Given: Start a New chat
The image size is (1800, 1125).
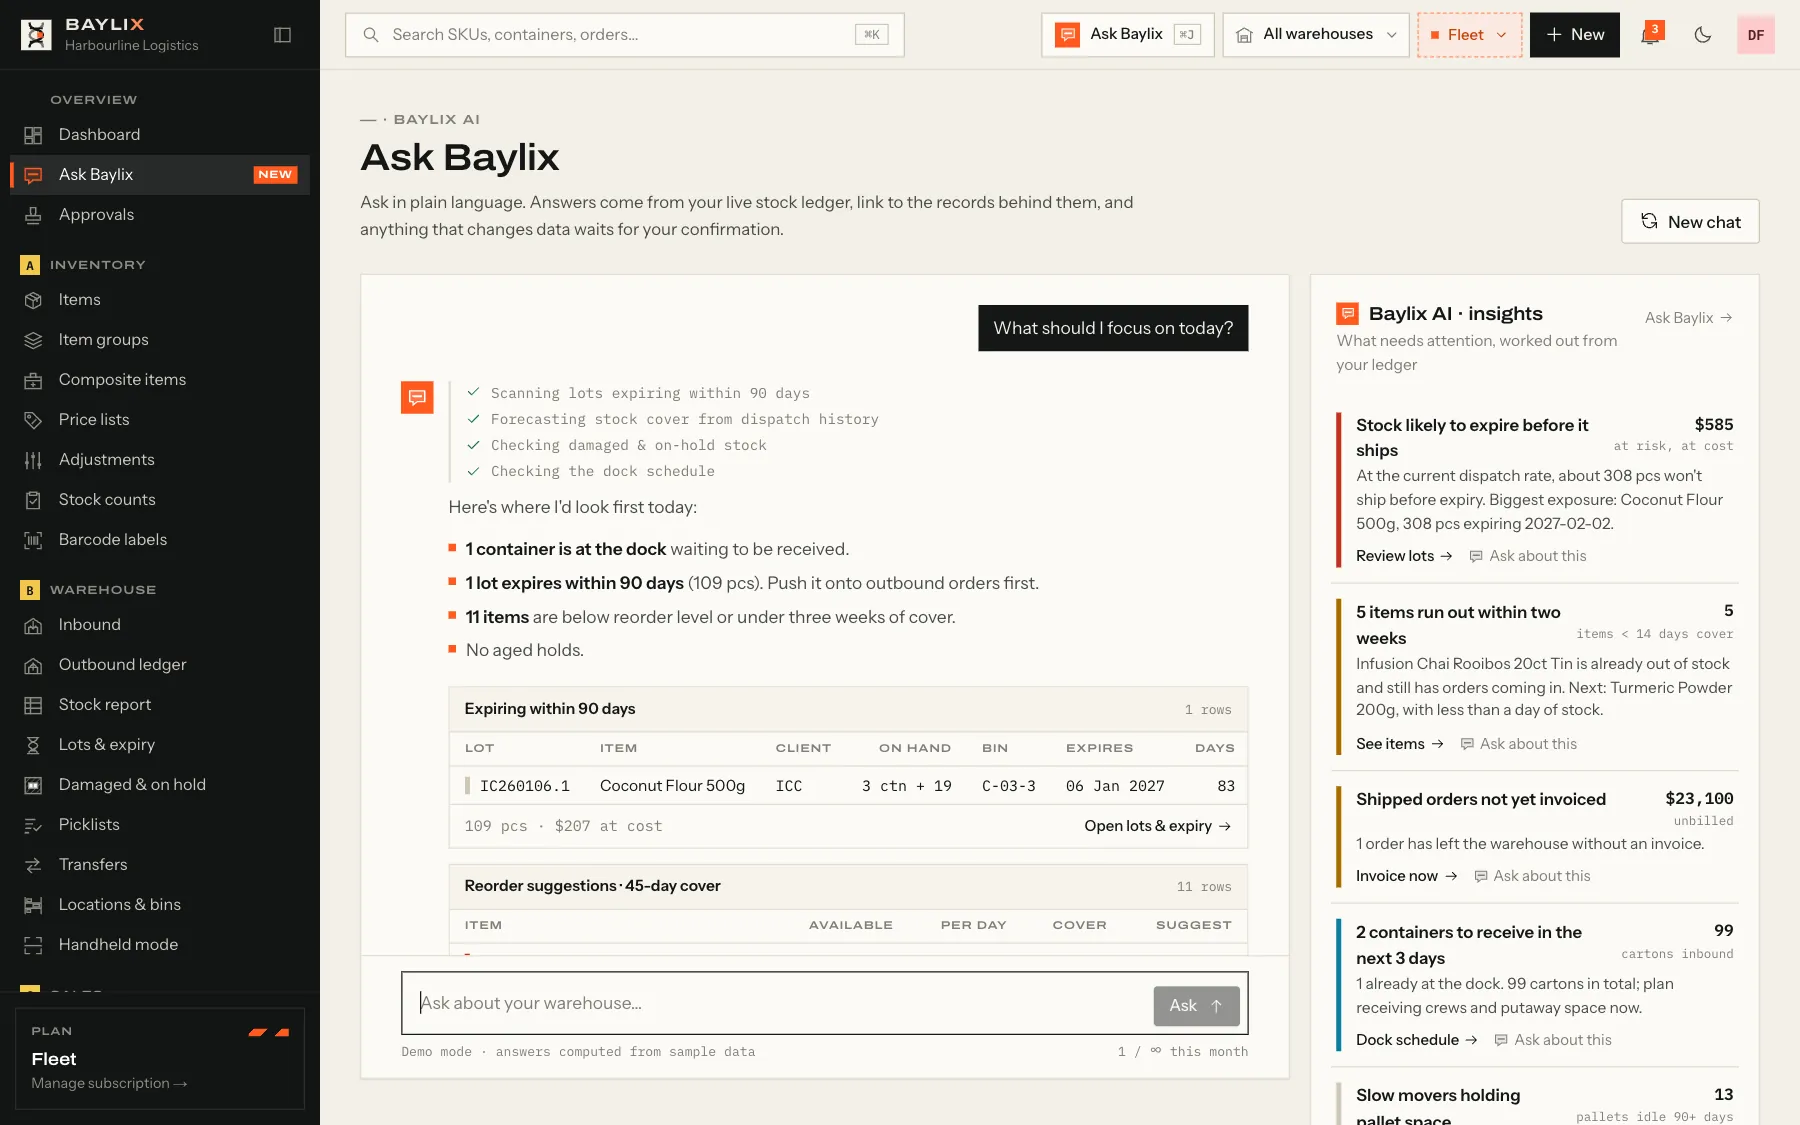Looking at the screenshot, I should point(1690,222).
